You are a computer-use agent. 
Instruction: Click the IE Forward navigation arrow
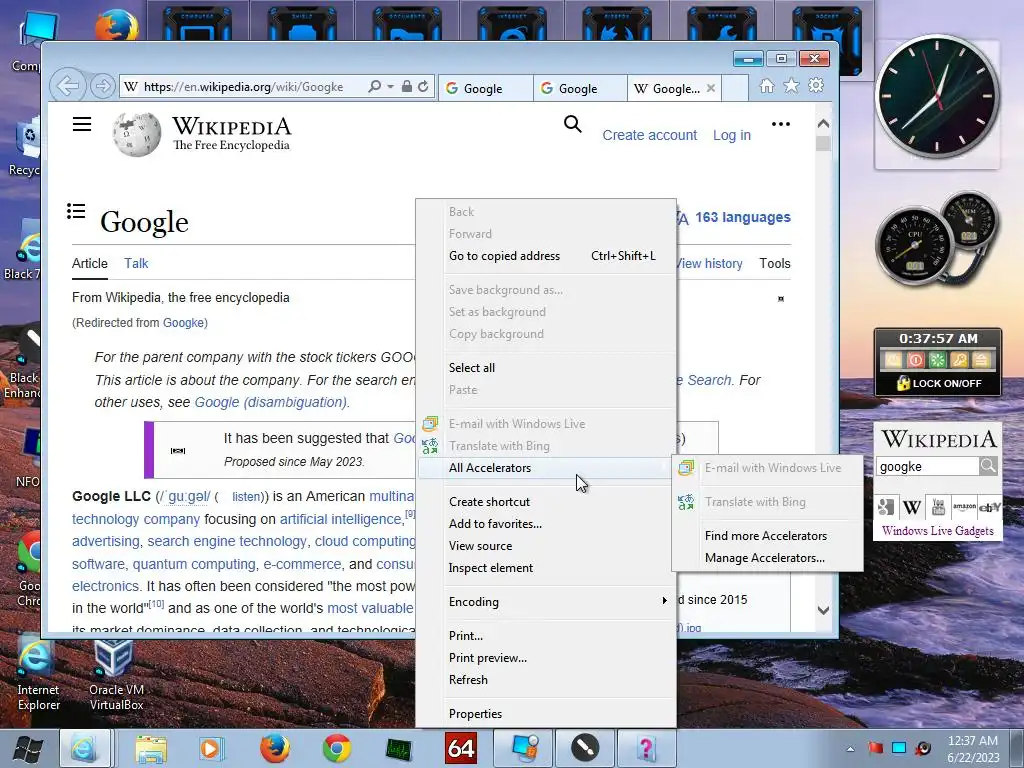(x=102, y=86)
